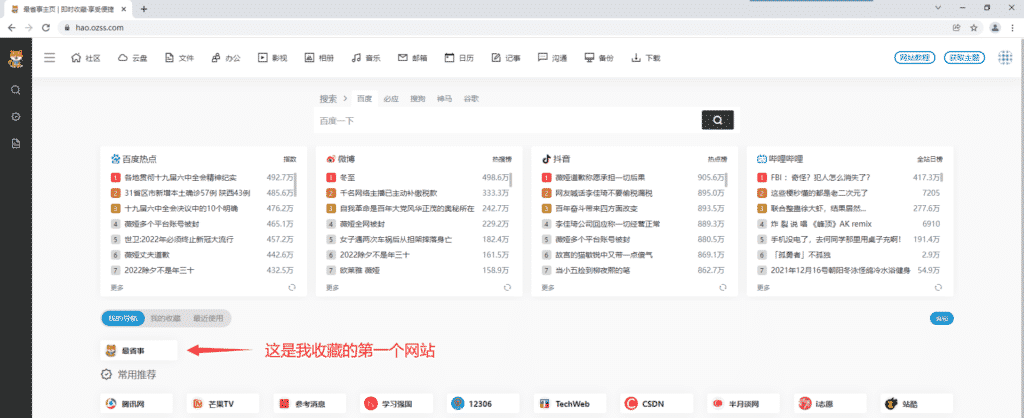Image resolution: width=1024 pixels, height=418 pixels.
Task: Open the apps grid icon at top right
Action: [1005, 57]
